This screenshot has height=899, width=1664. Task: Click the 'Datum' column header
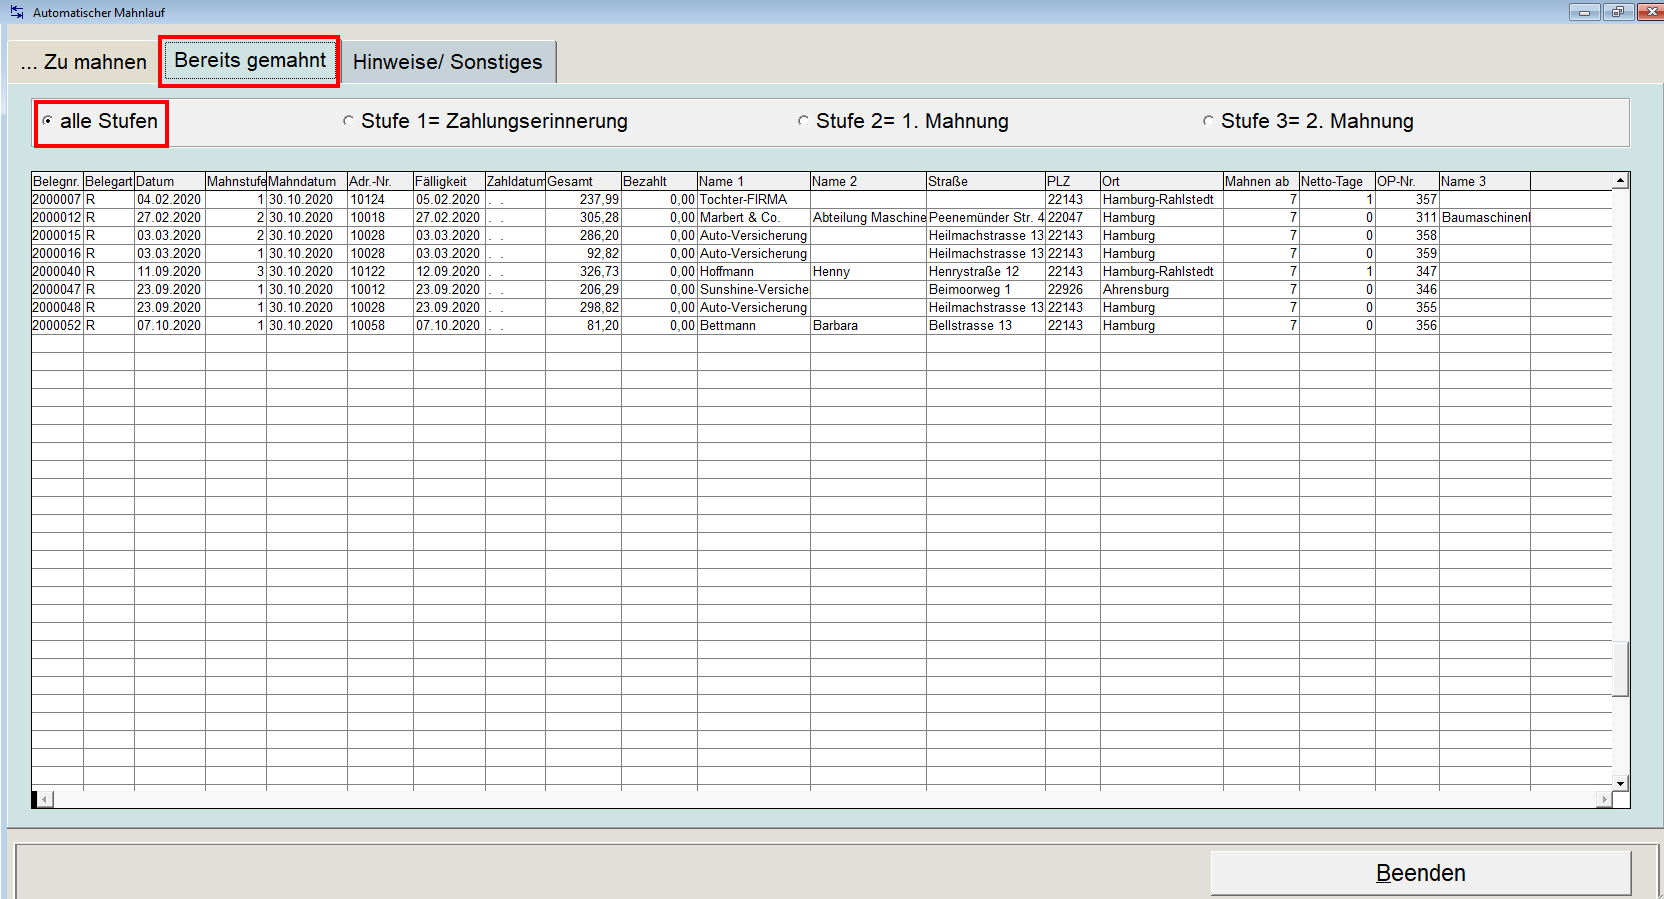170,181
